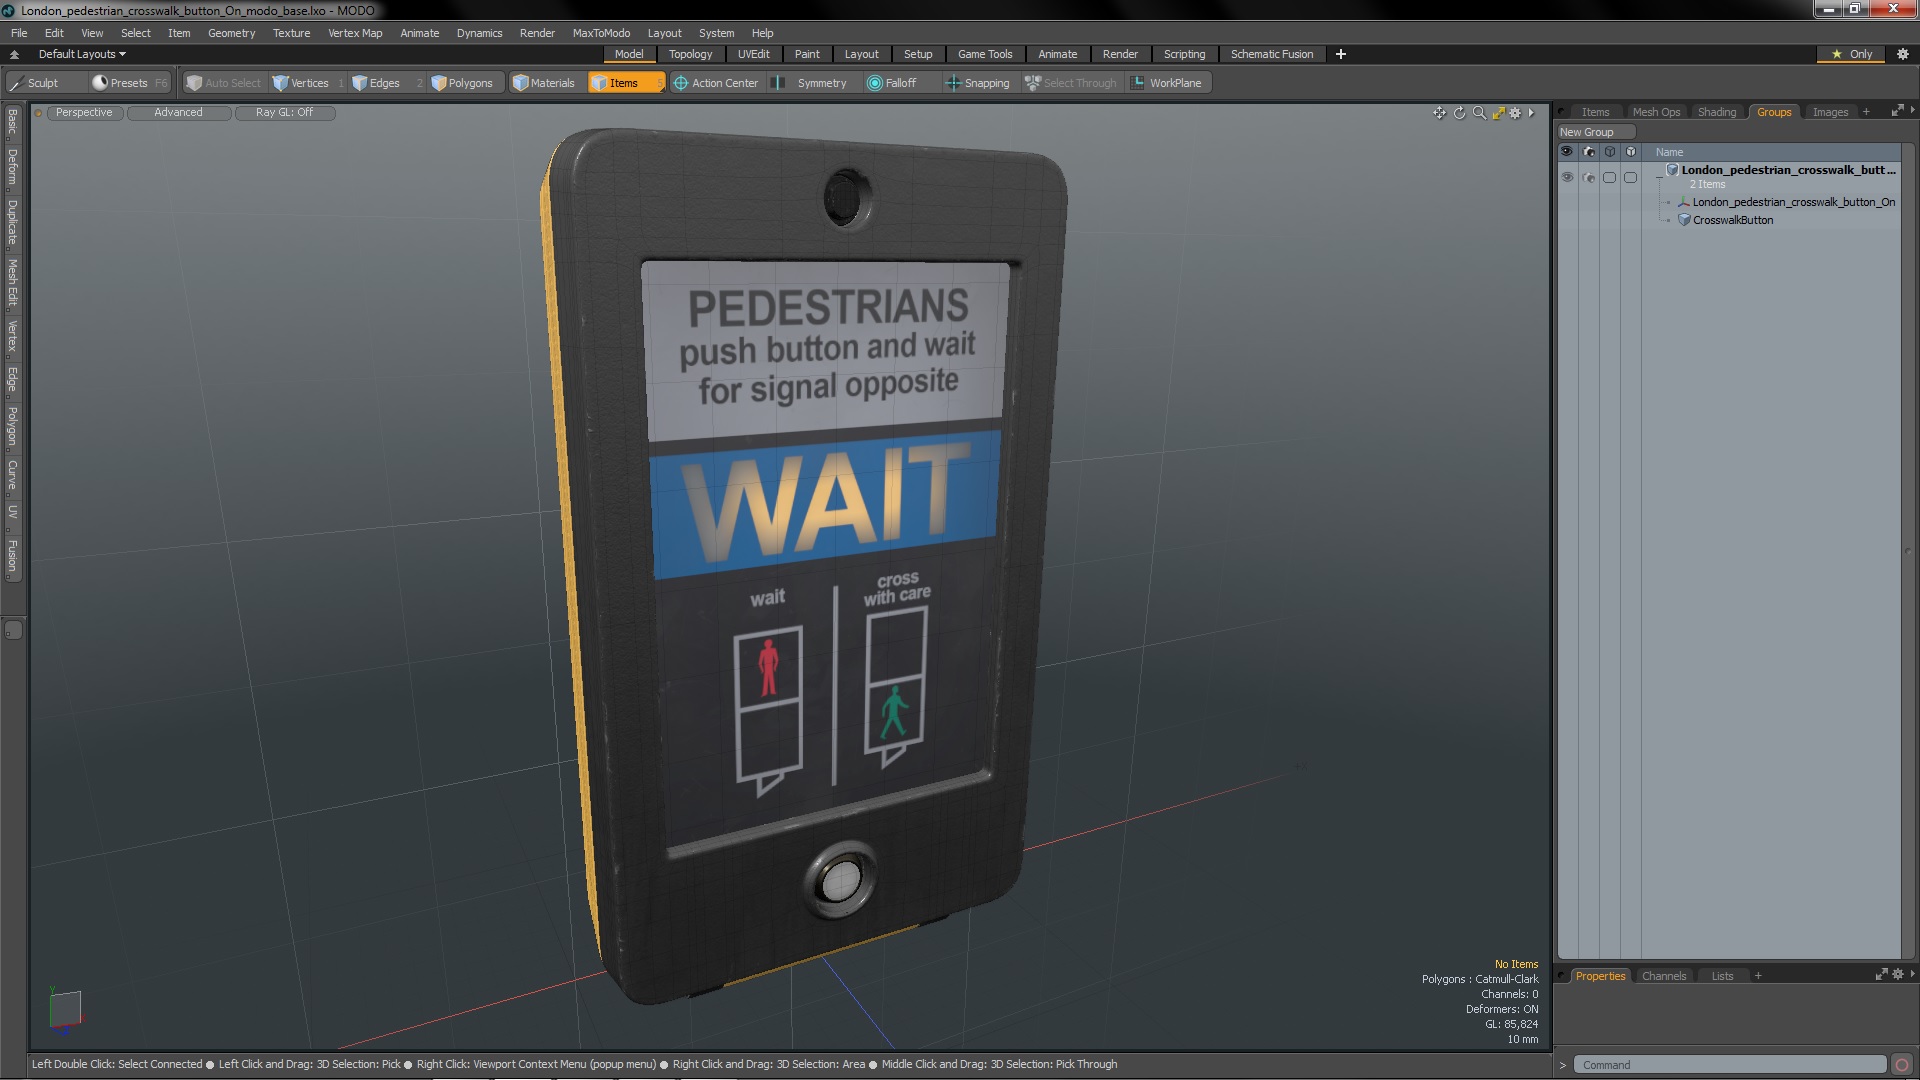1920x1080 pixels.
Task: Open the Texture menu
Action: [291, 33]
